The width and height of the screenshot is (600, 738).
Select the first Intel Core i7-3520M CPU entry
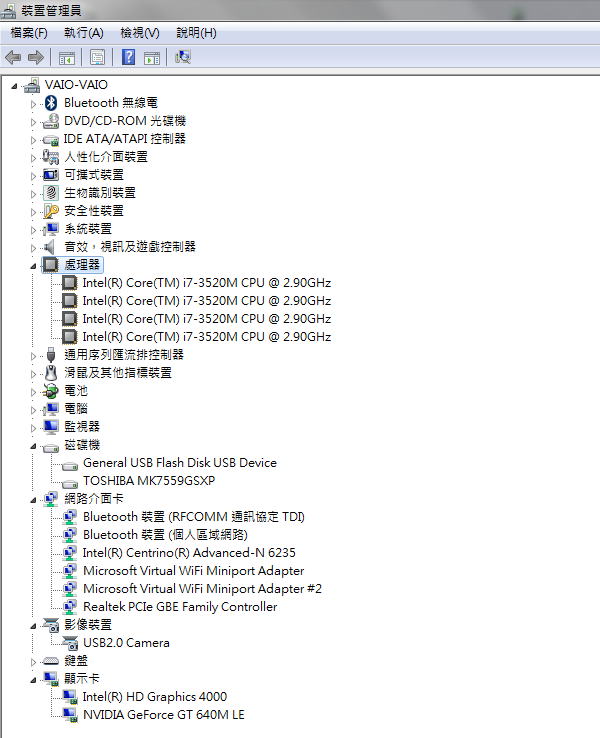[x=207, y=282]
